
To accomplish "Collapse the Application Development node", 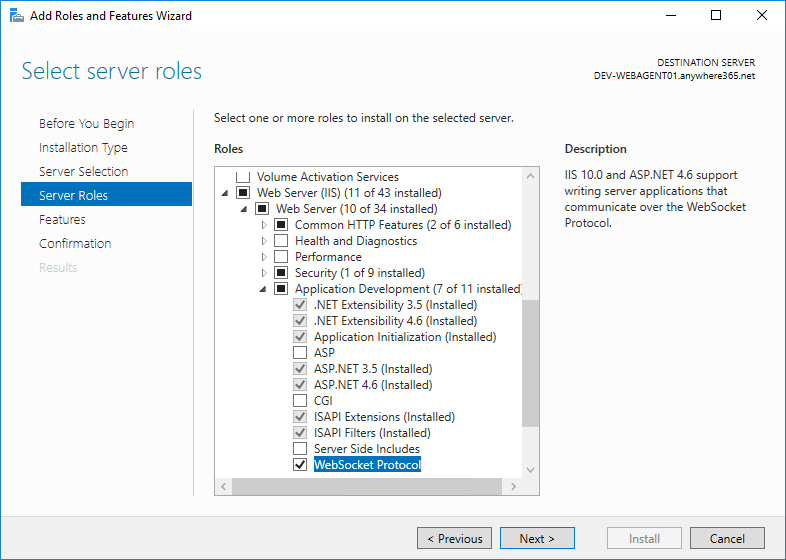I will point(263,289).
